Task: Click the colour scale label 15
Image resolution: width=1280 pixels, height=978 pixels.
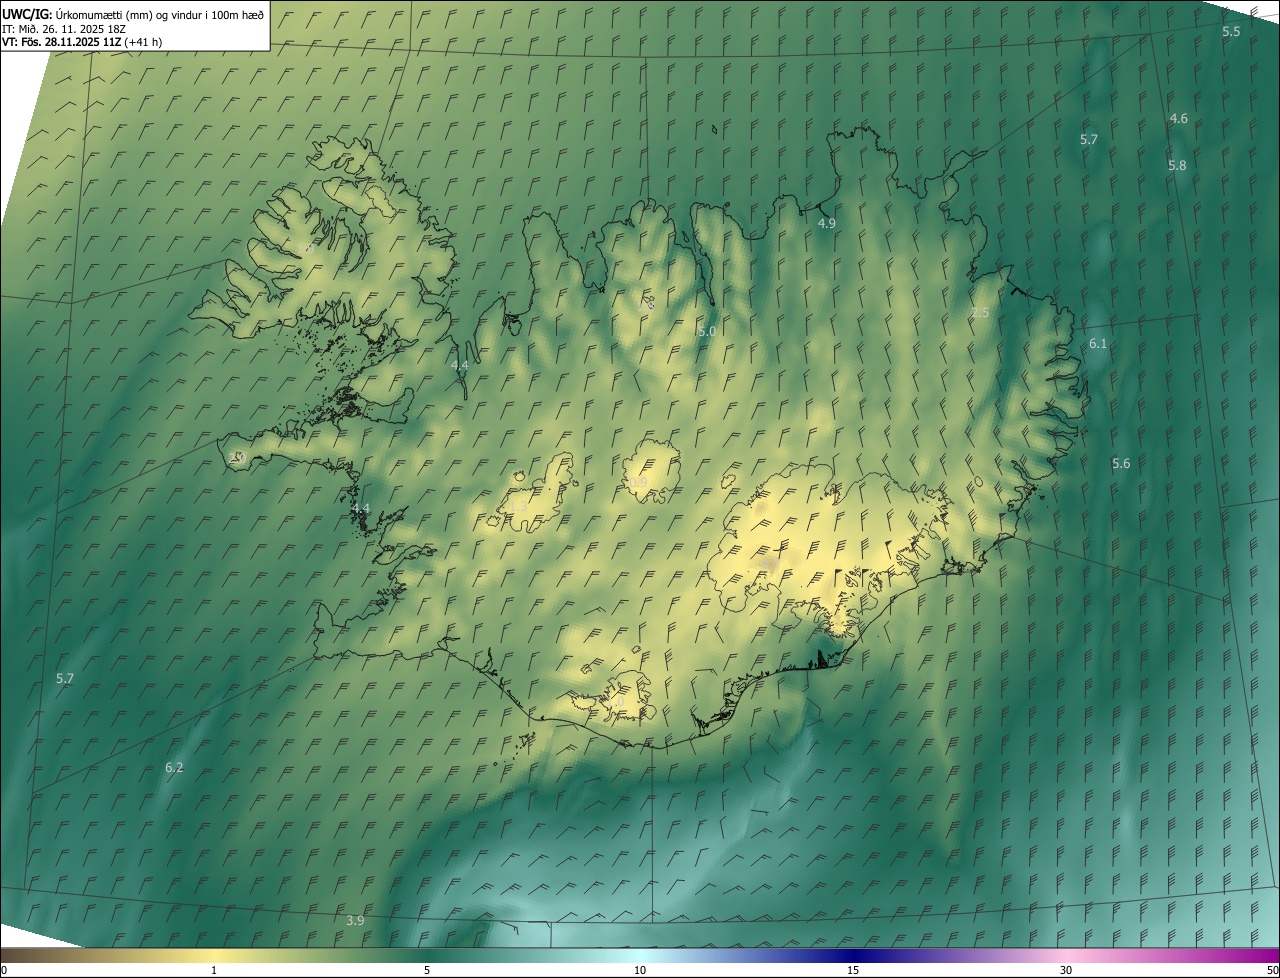Action: click(x=853, y=970)
